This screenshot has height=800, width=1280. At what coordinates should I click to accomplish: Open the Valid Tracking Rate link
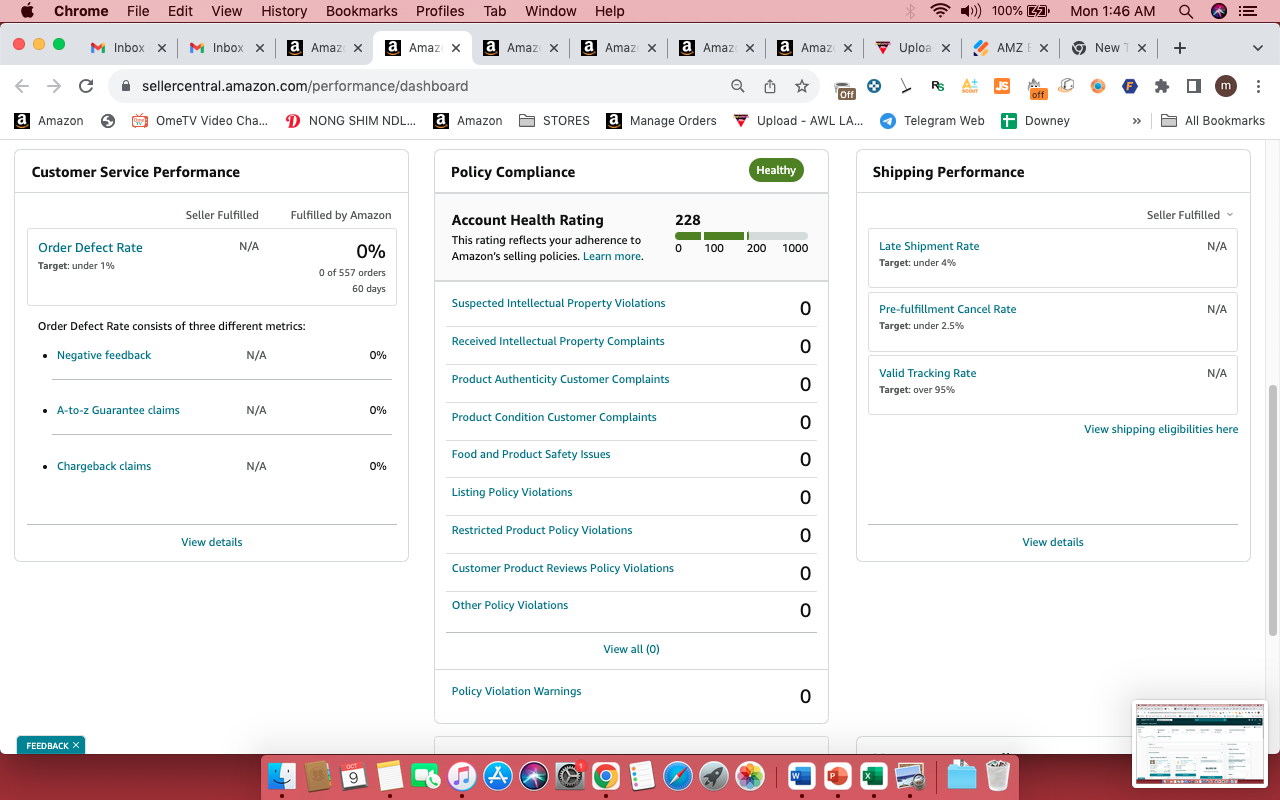(x=927, y=373)
